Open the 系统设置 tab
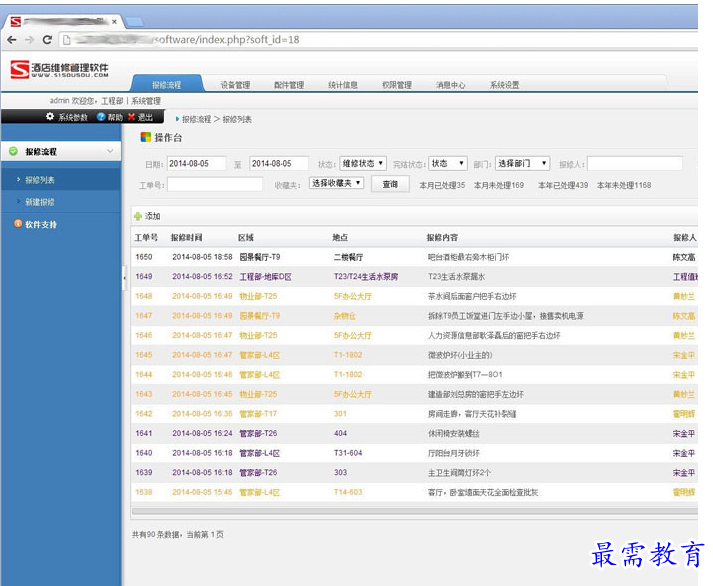 (x=505, y=85)
